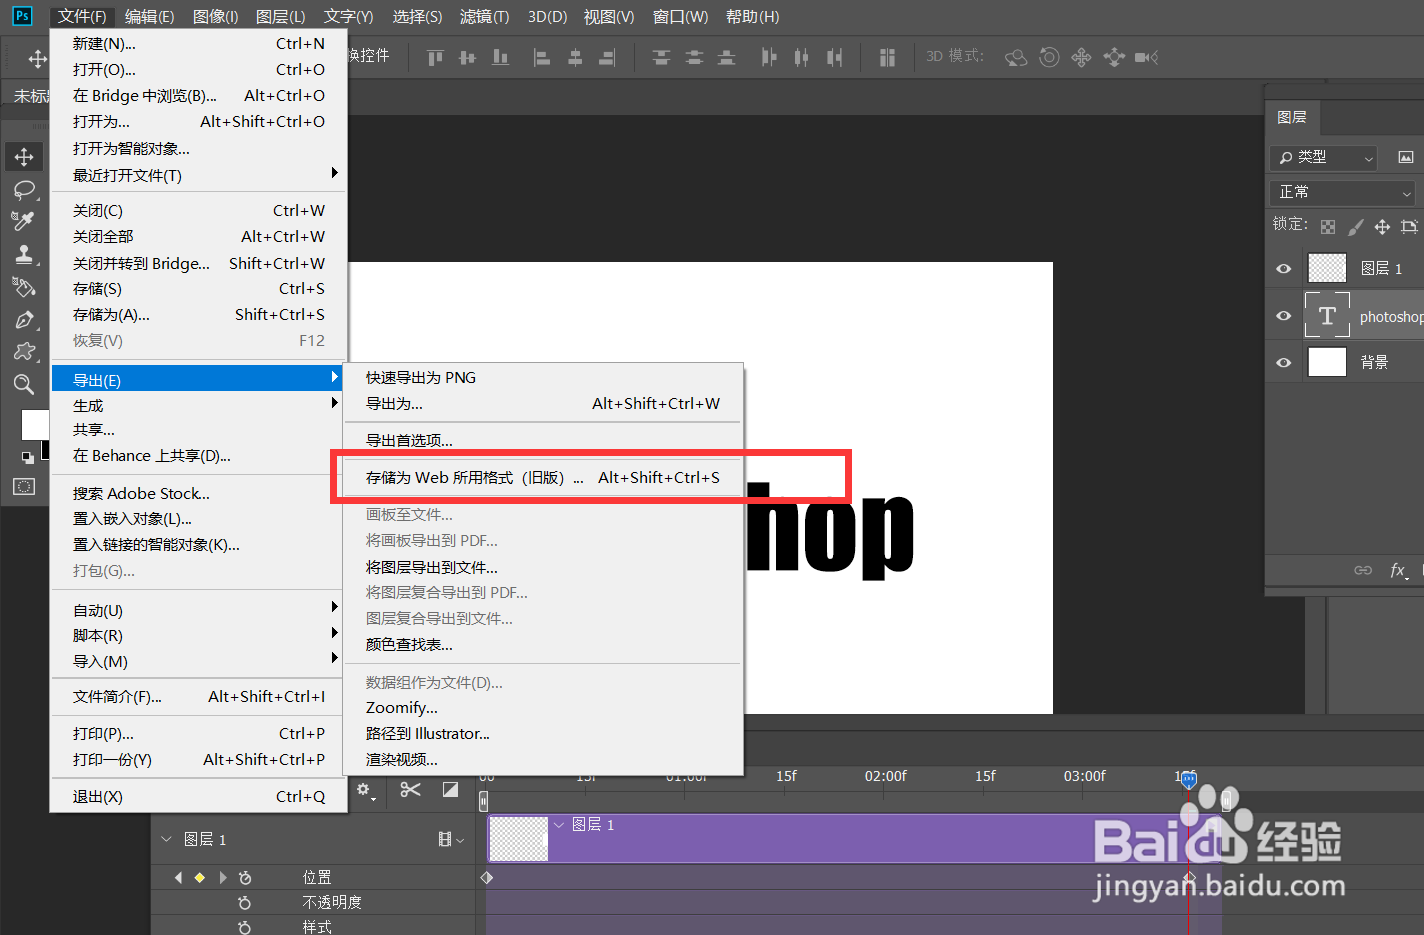Open blend mode 正常 dropdown

pos(1343,192)
